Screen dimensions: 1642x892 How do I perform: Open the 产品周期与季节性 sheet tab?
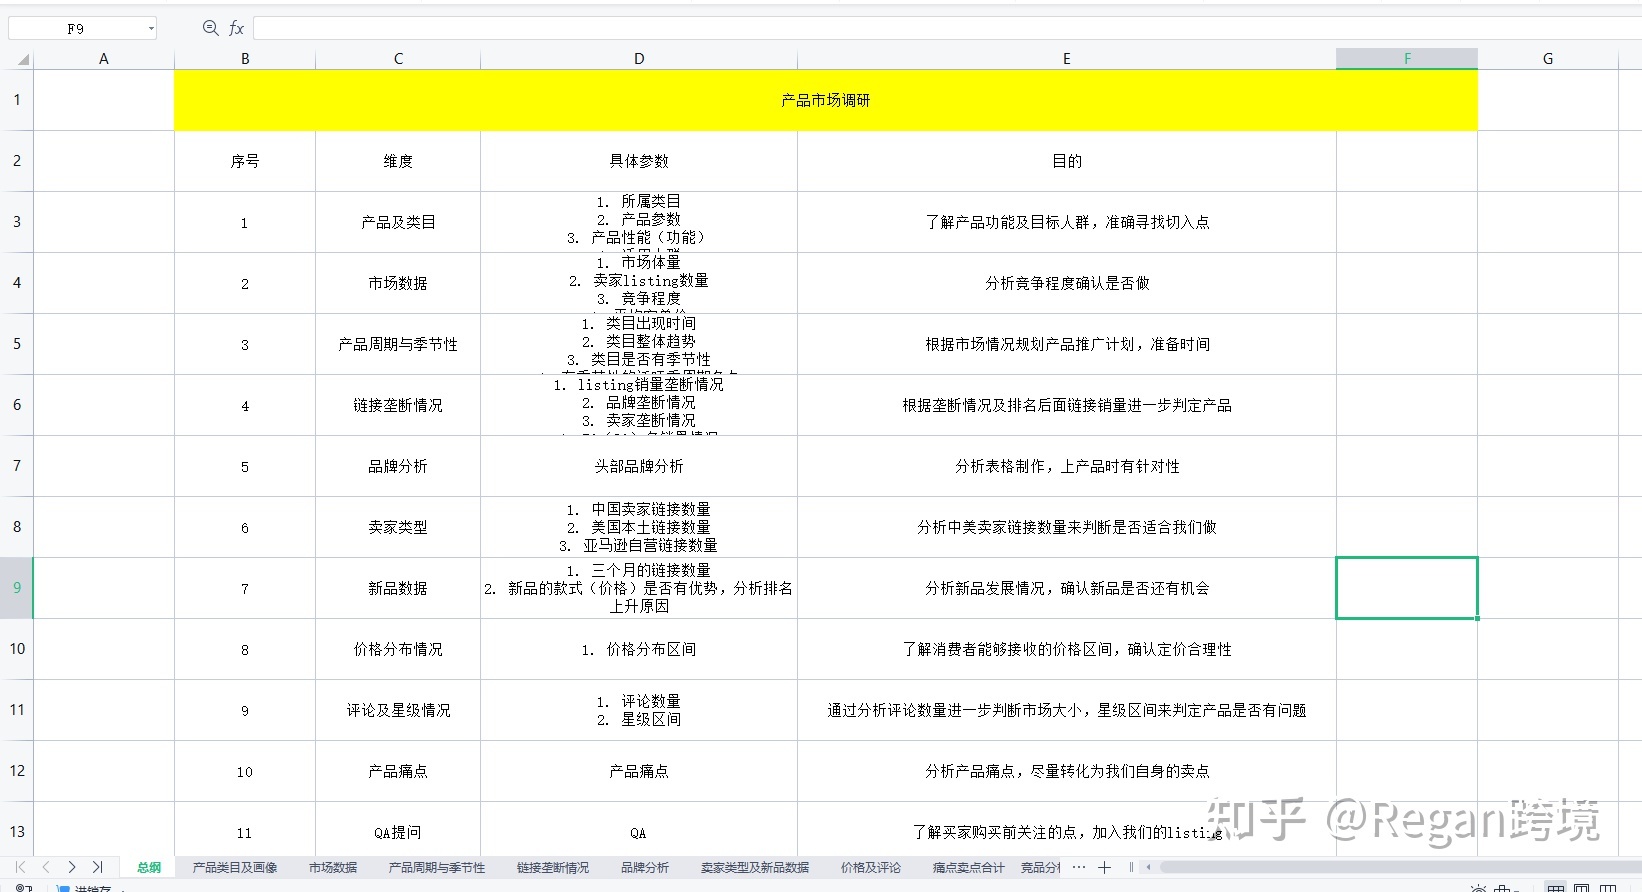tap(437, 868)
